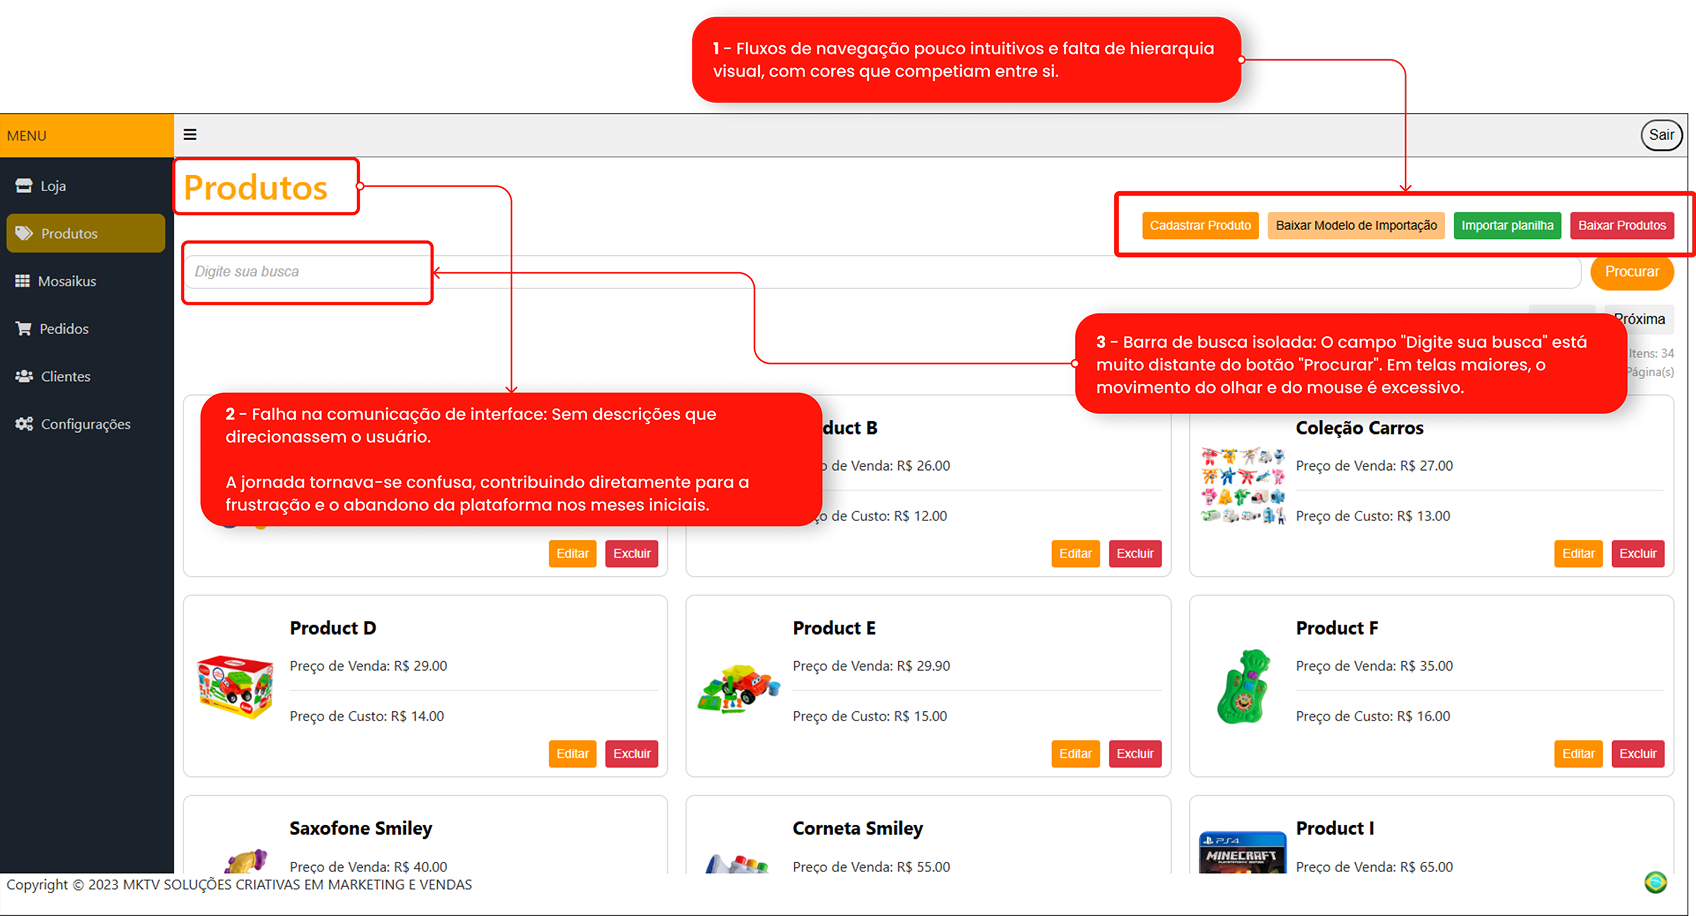Click the Cadastrar Produto button
Viewport: 1696px width, 916px height.
[1200, 225]
